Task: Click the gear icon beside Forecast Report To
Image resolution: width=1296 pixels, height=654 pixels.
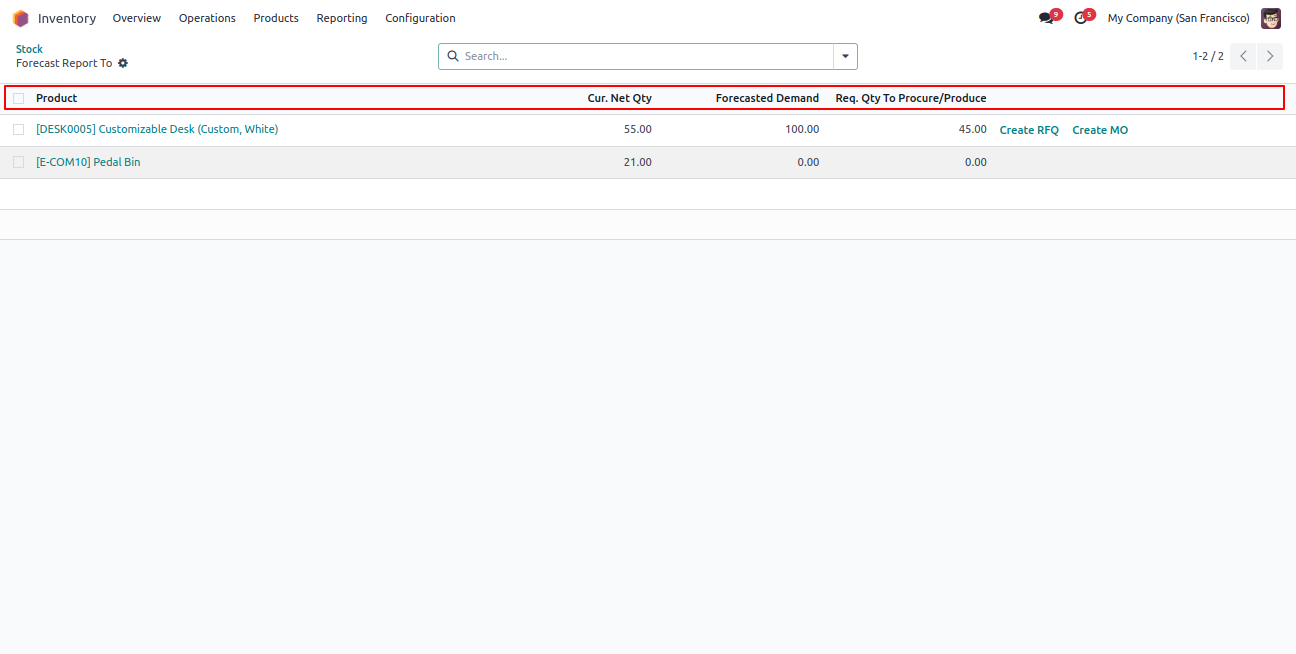Action: pos(123,63)
